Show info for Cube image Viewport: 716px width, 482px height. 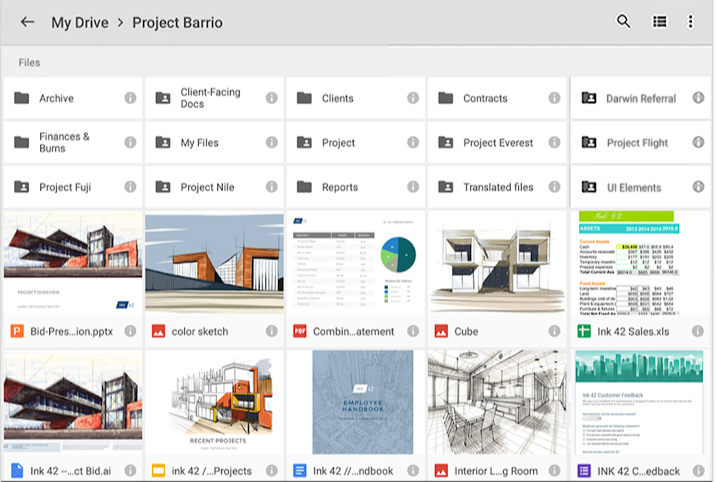pos(554,331)
